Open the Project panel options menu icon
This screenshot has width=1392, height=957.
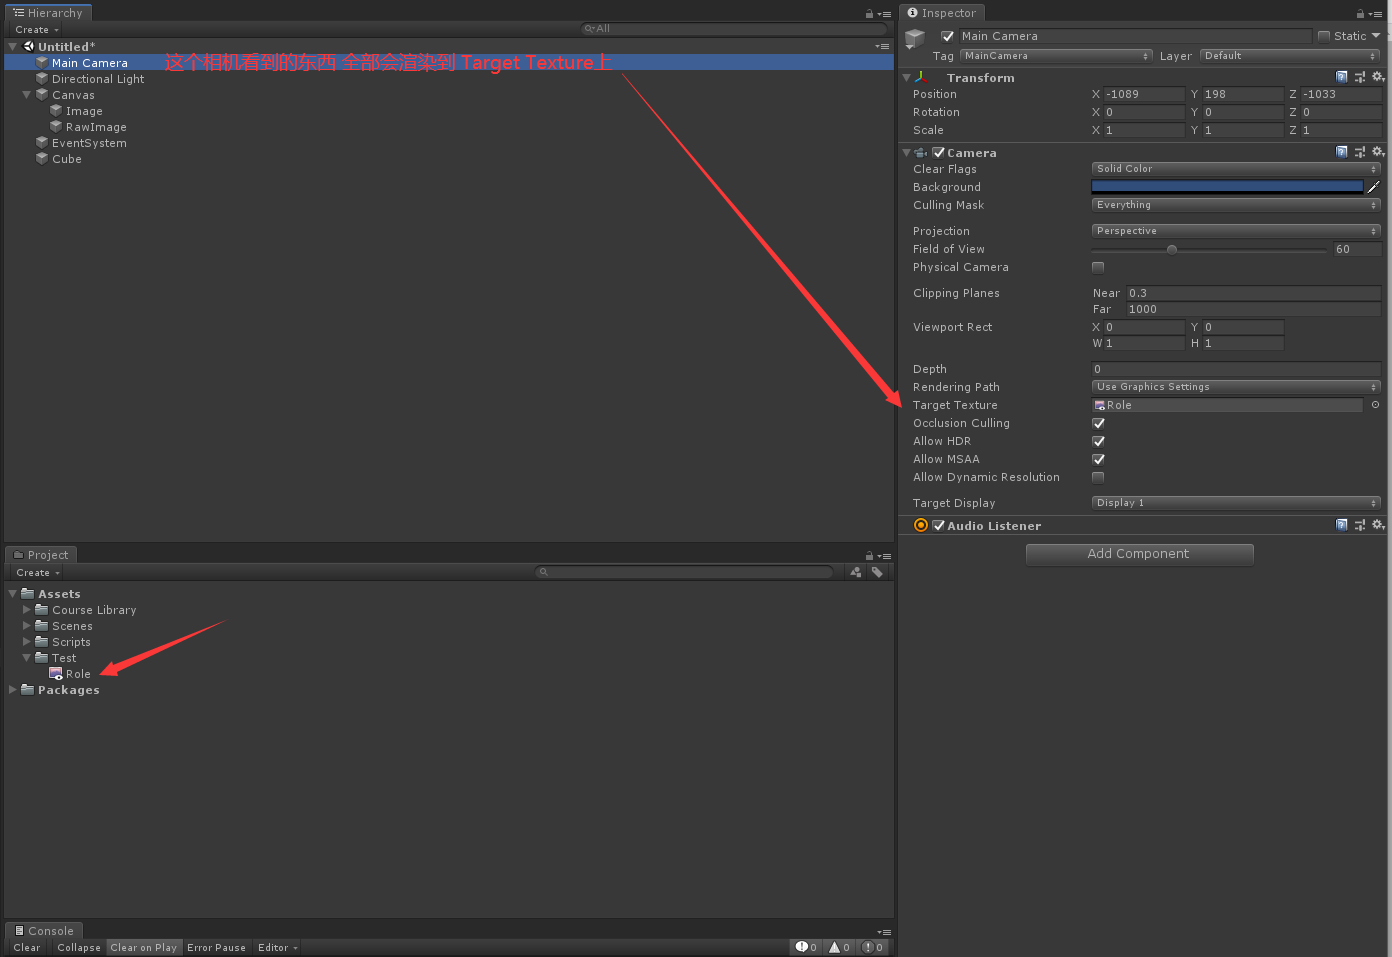[x=884, y=556]
